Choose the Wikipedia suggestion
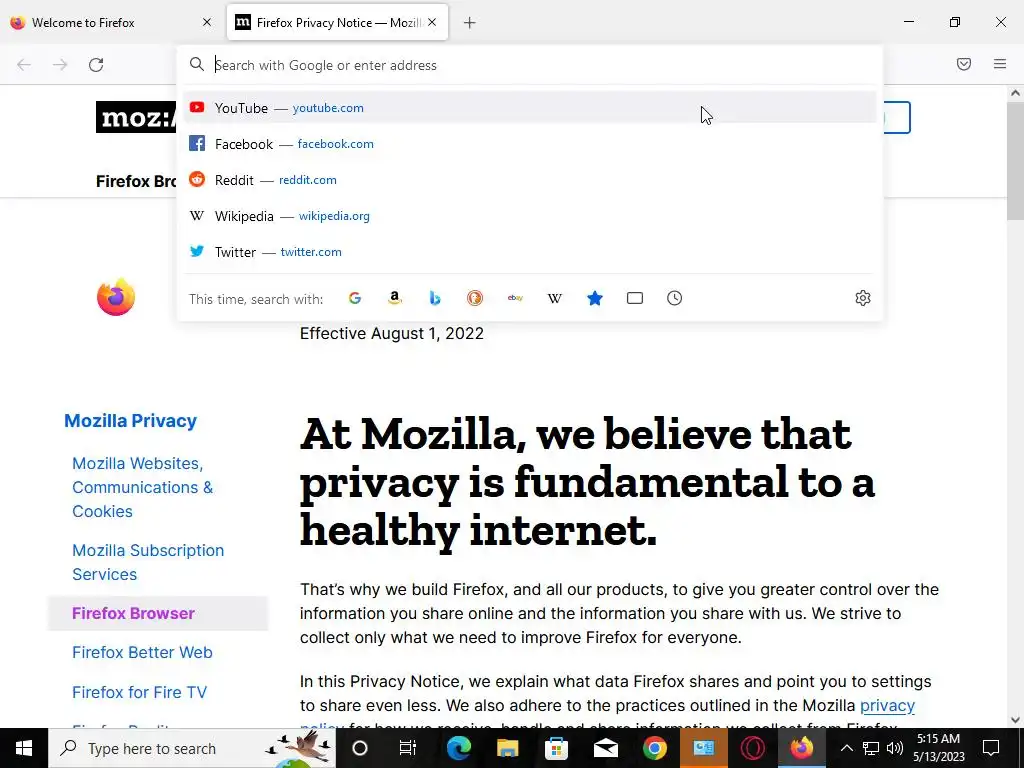Image resolution: width=1024 pixels, height=768 pixels. click(529, 216)
